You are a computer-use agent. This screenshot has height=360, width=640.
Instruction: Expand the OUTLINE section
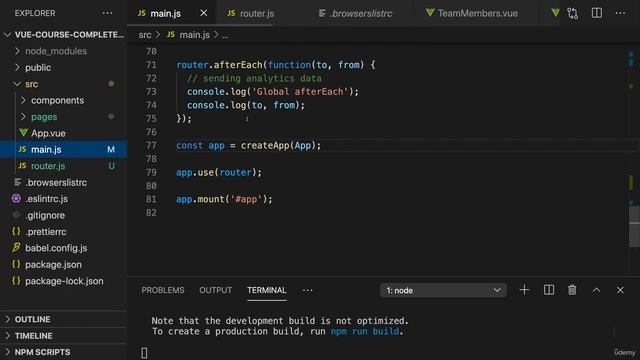(64, 319)
